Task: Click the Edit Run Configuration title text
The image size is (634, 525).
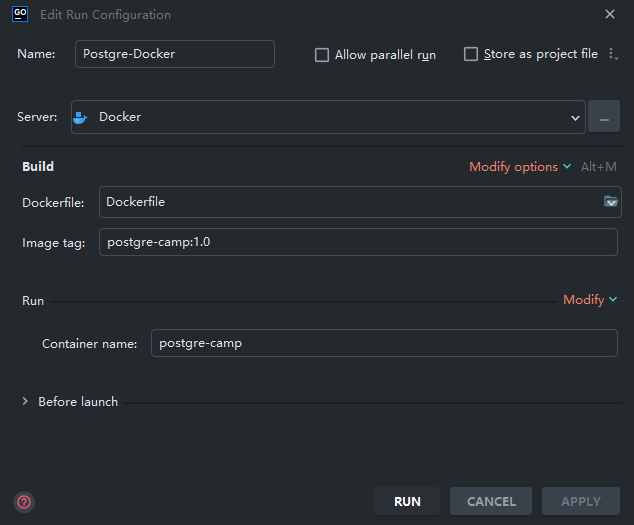Action: 105,15
